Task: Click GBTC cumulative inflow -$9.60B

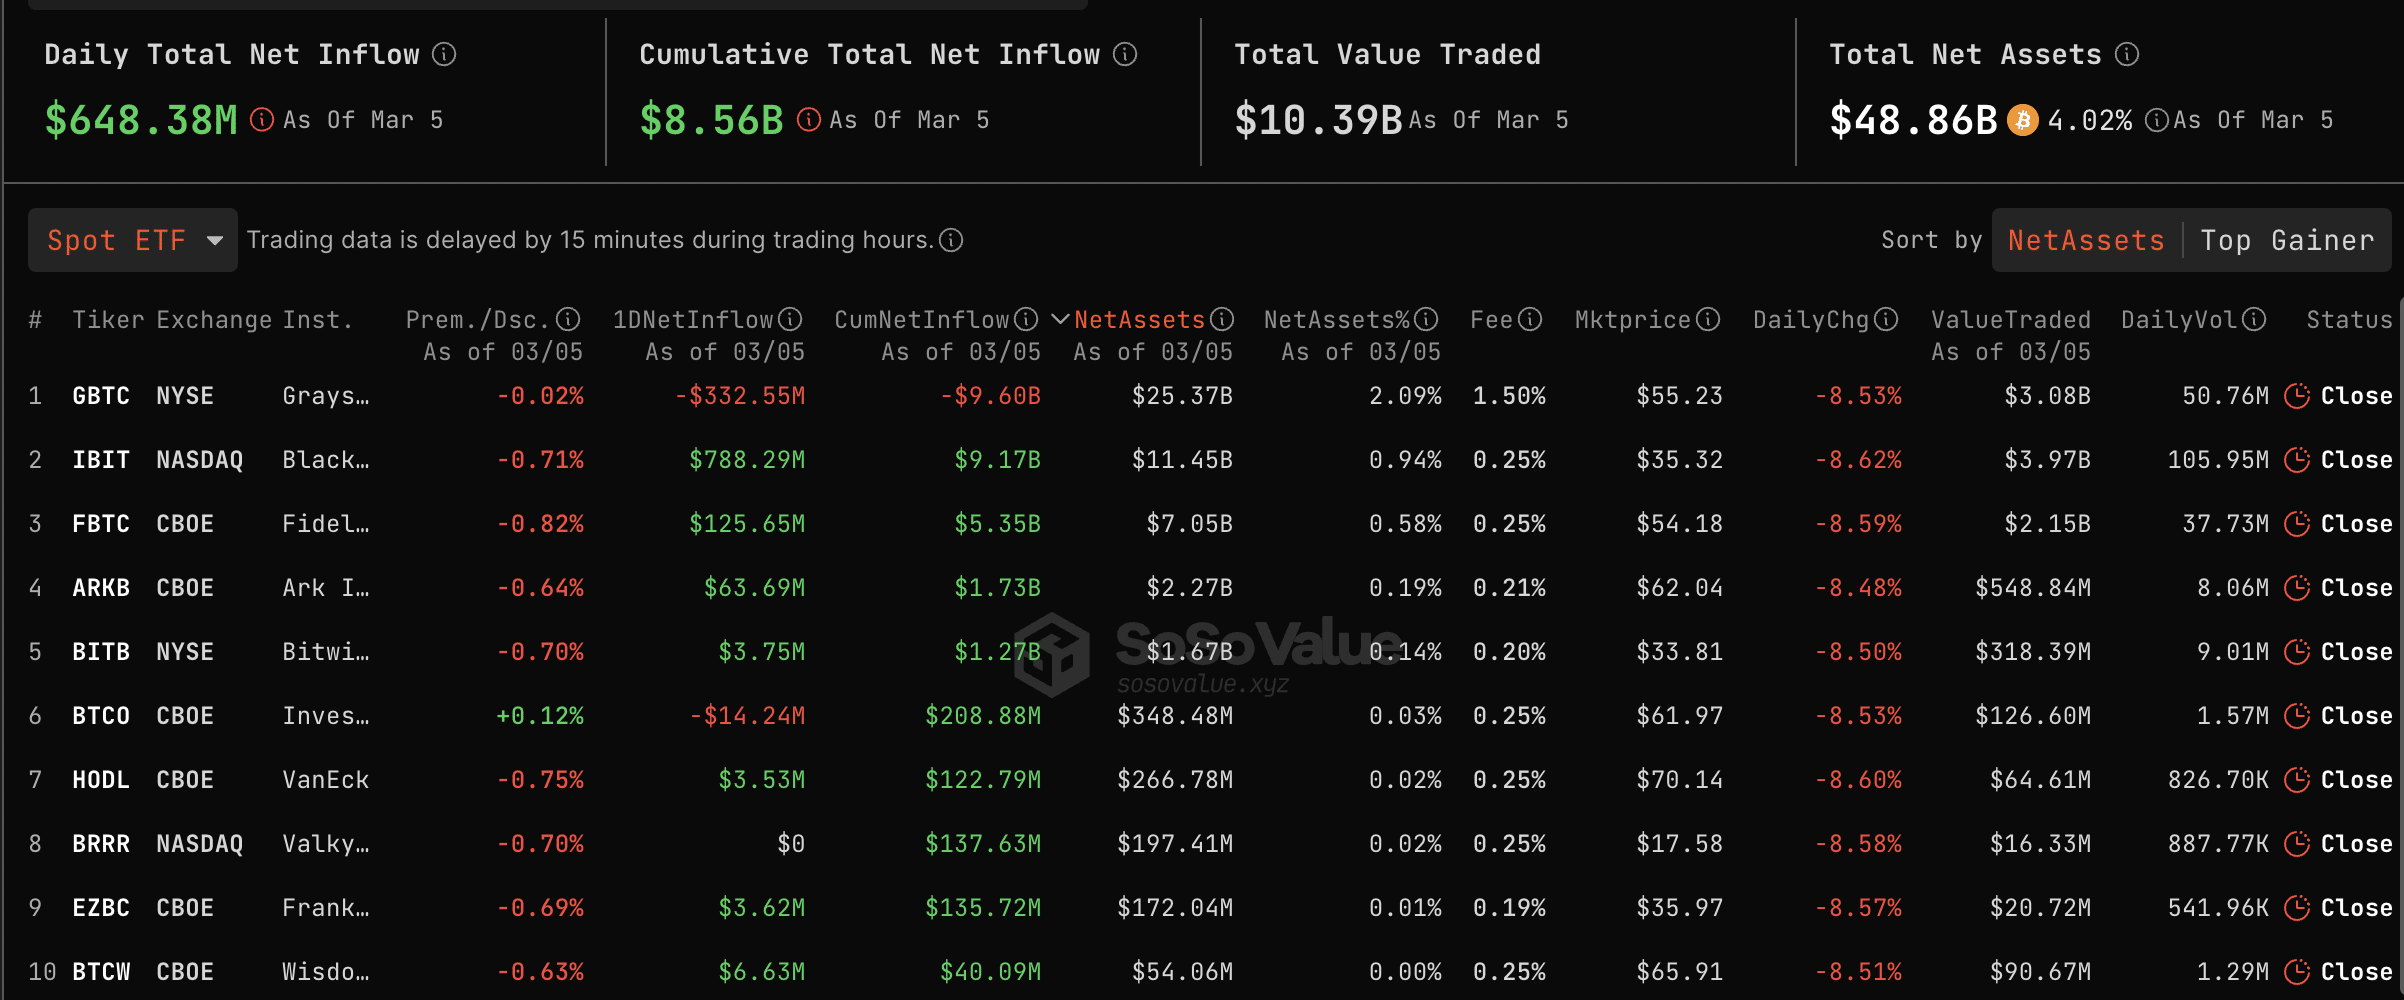Action: [x=990, y=396]
